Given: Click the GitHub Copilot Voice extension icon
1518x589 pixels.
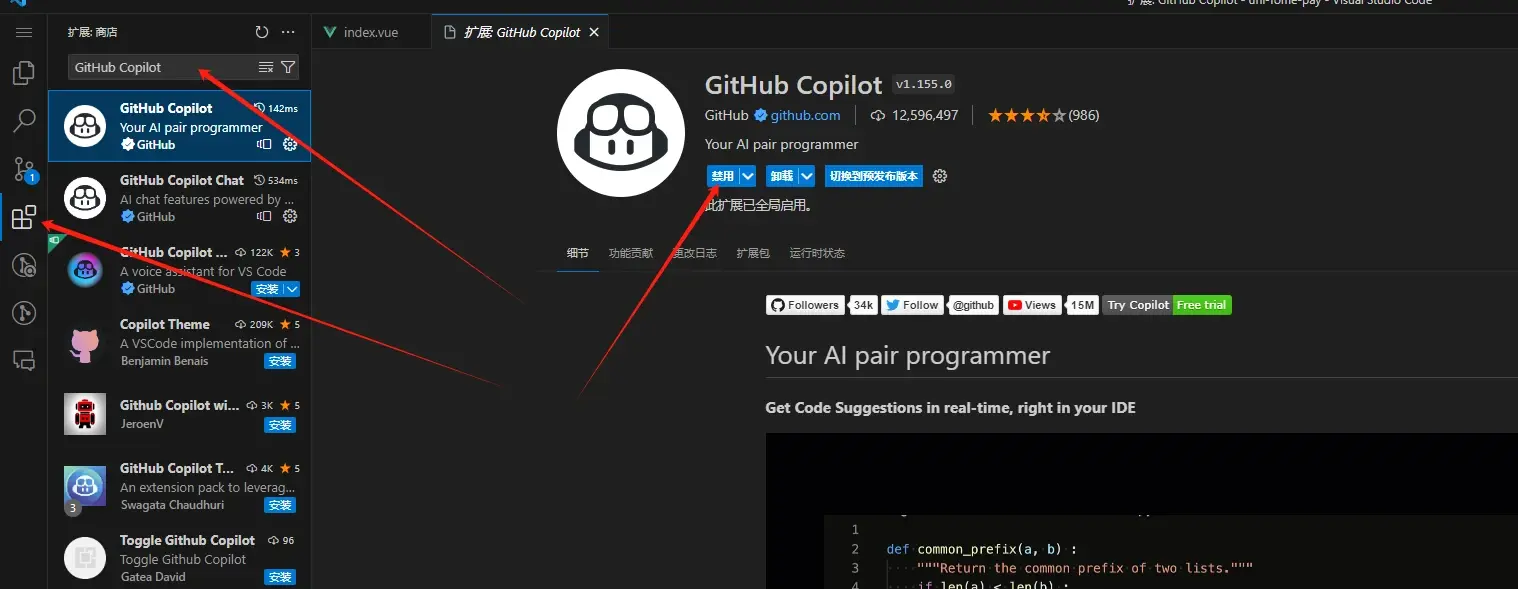Looking at the screenshot, I should 85,270.
